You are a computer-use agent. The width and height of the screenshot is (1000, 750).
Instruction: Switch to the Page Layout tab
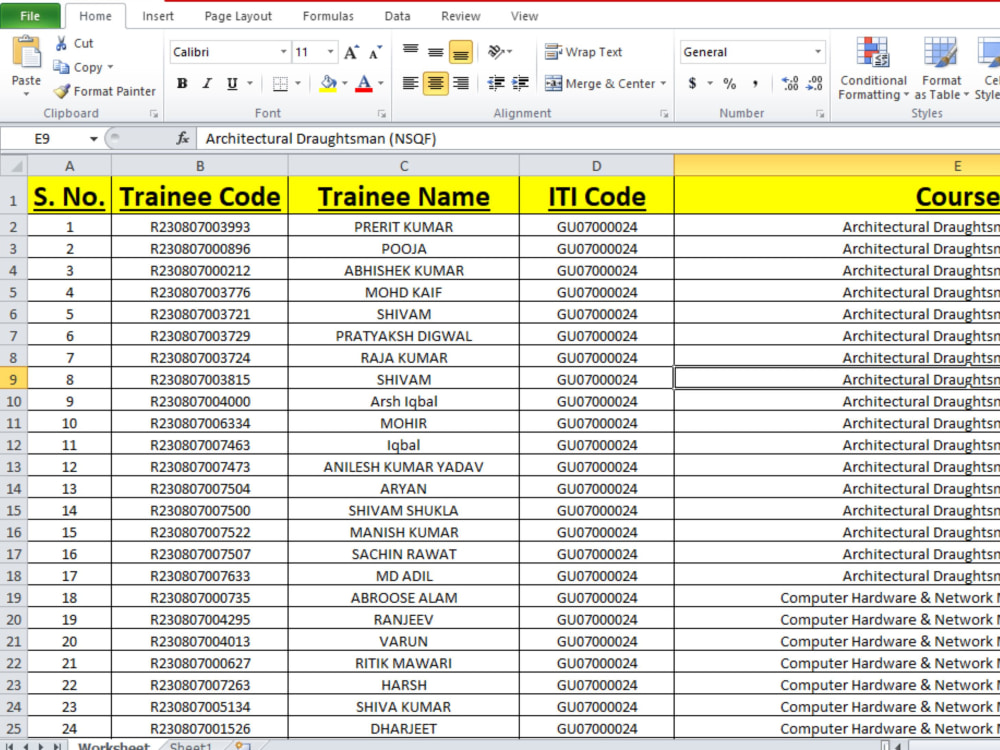coord(238,16)
